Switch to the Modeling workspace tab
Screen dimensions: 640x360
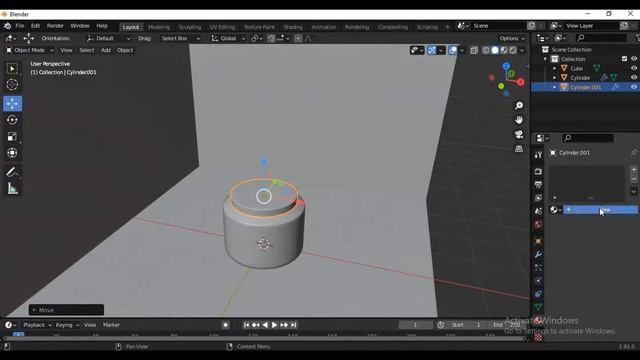coord(159,27)
